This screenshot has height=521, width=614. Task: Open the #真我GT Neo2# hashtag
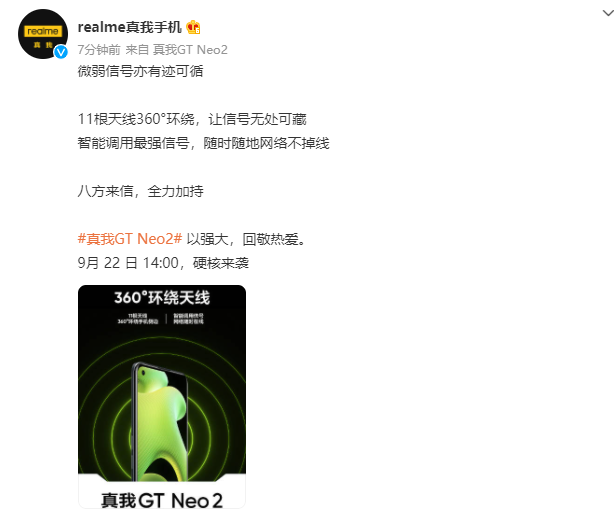(x=130, y=239)
